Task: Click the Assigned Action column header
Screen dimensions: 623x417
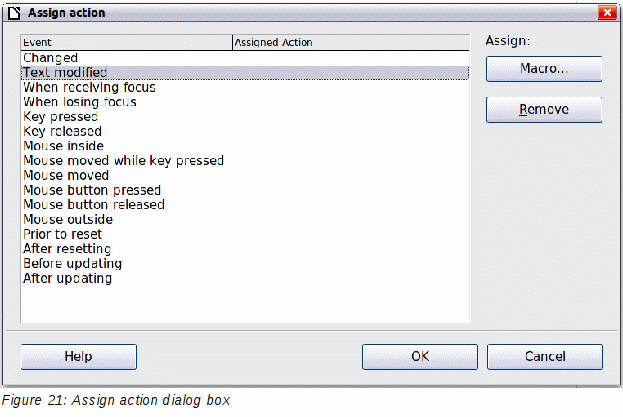Action: coord(351,42)
